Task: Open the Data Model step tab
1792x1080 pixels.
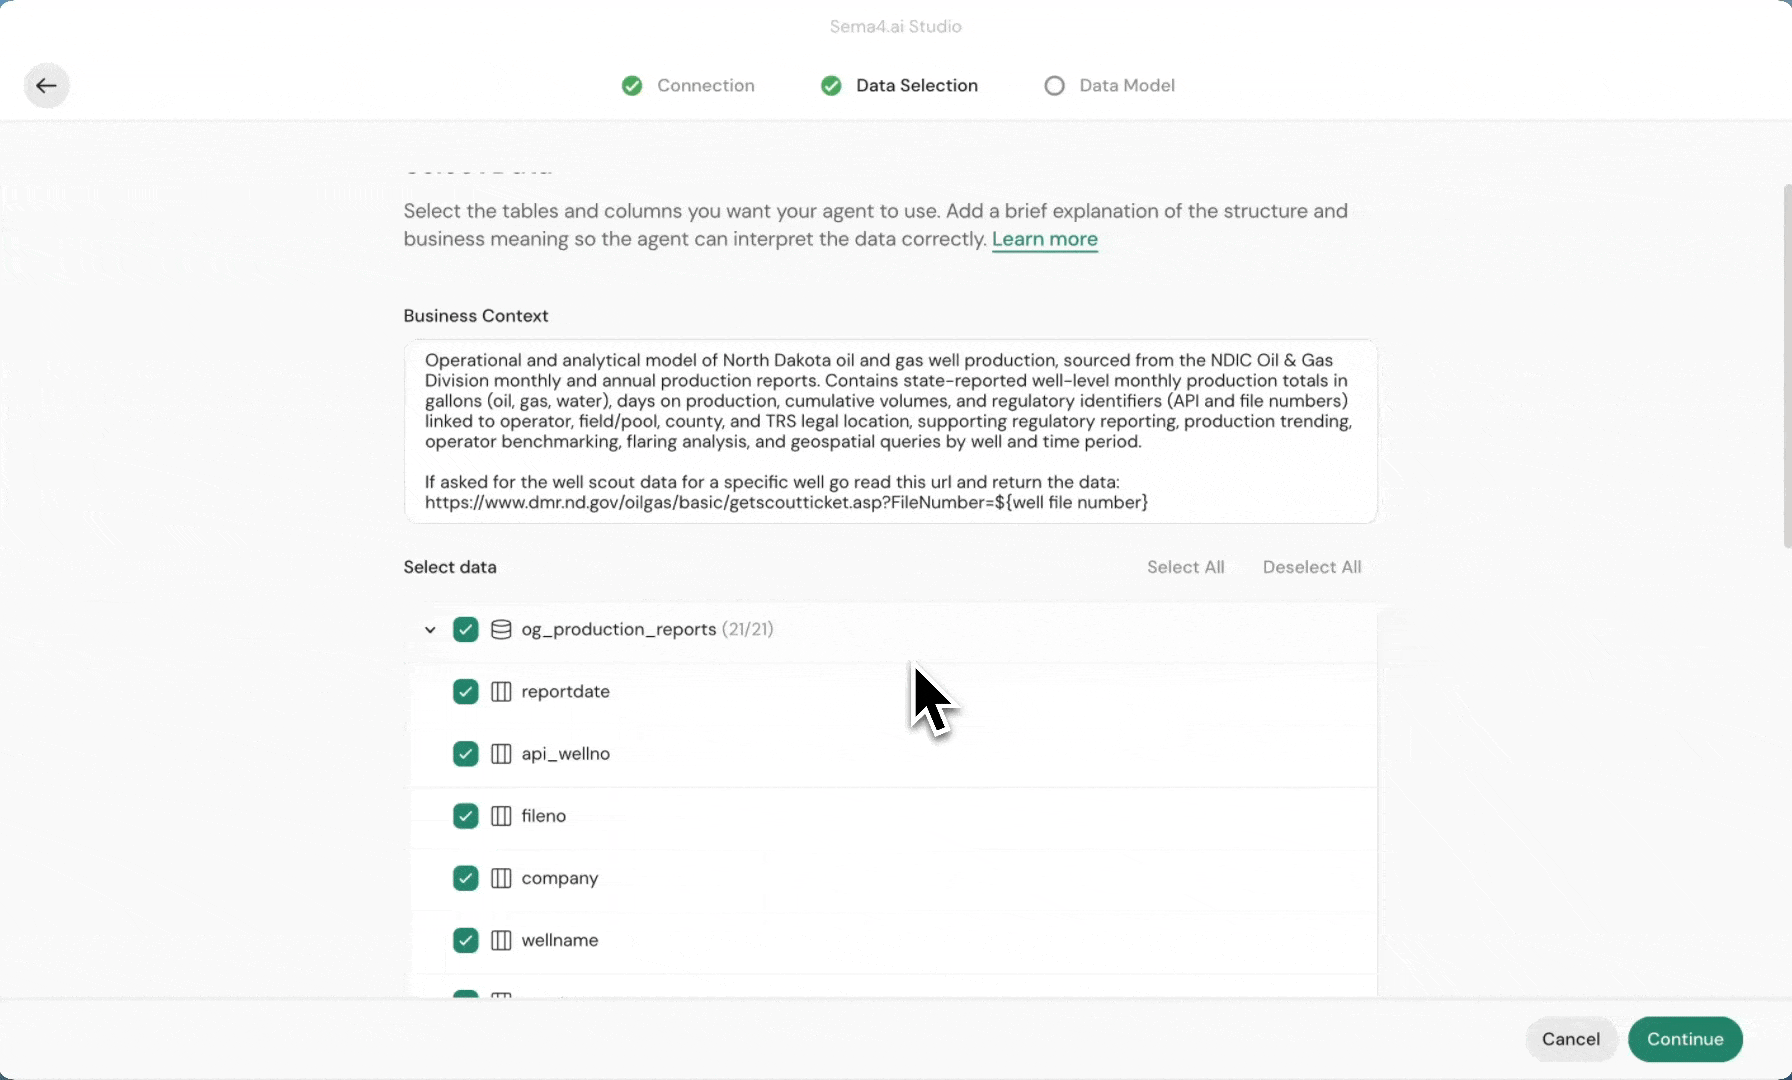Action: point(1126,86)
